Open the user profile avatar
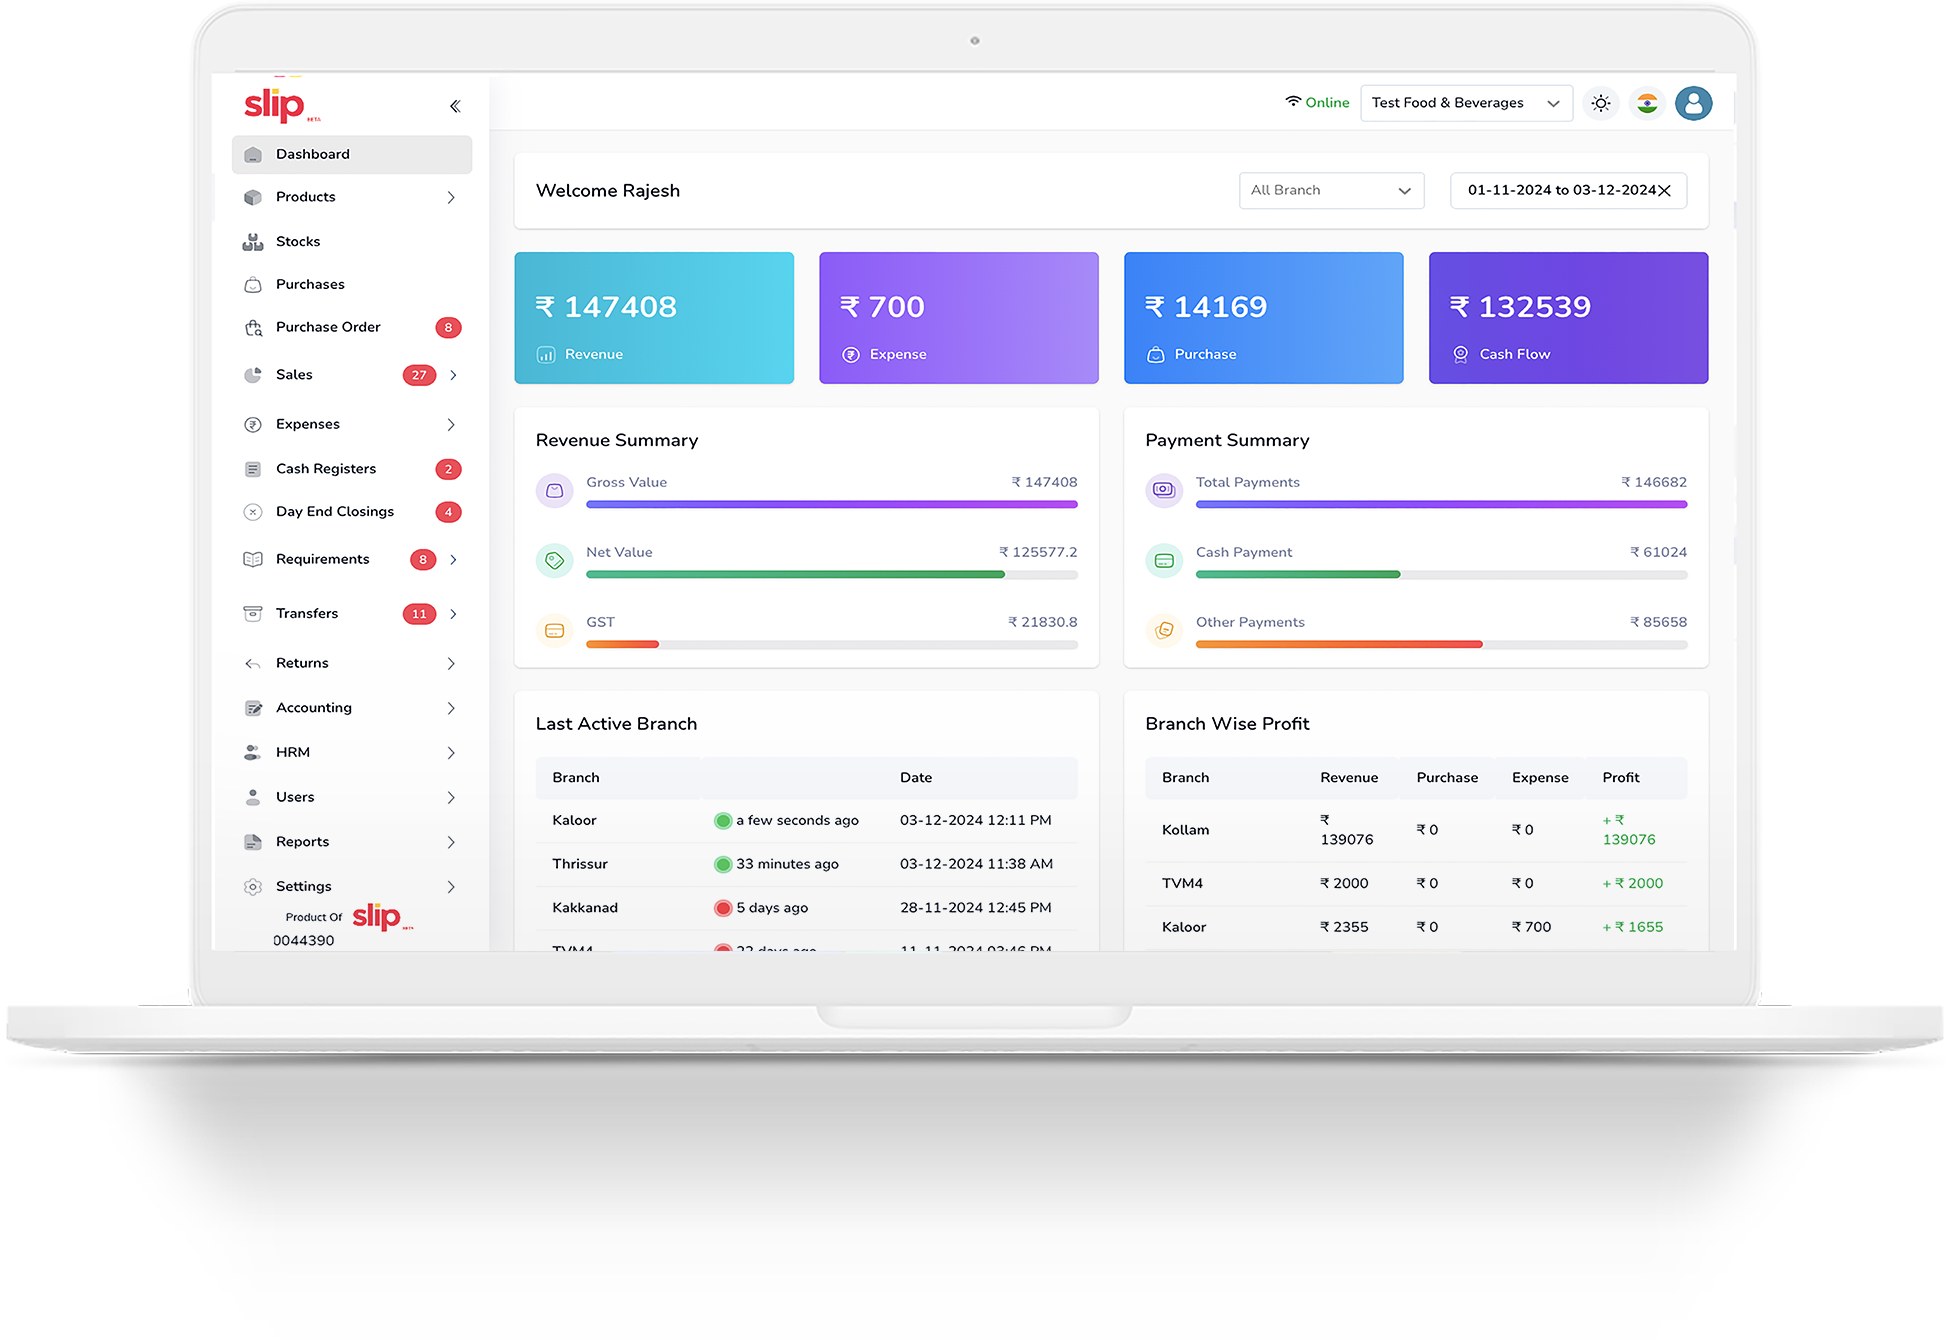This screenshot has height=1339, width=1950. click(x=1694, y=103)
